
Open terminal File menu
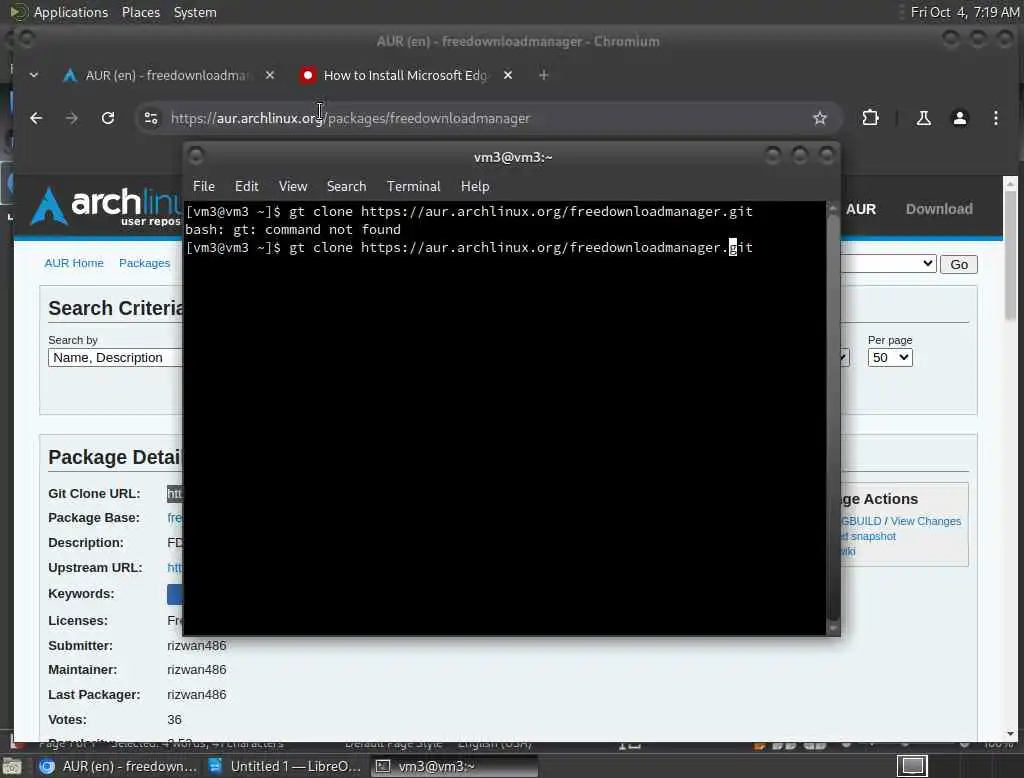[x=204, y=186]
